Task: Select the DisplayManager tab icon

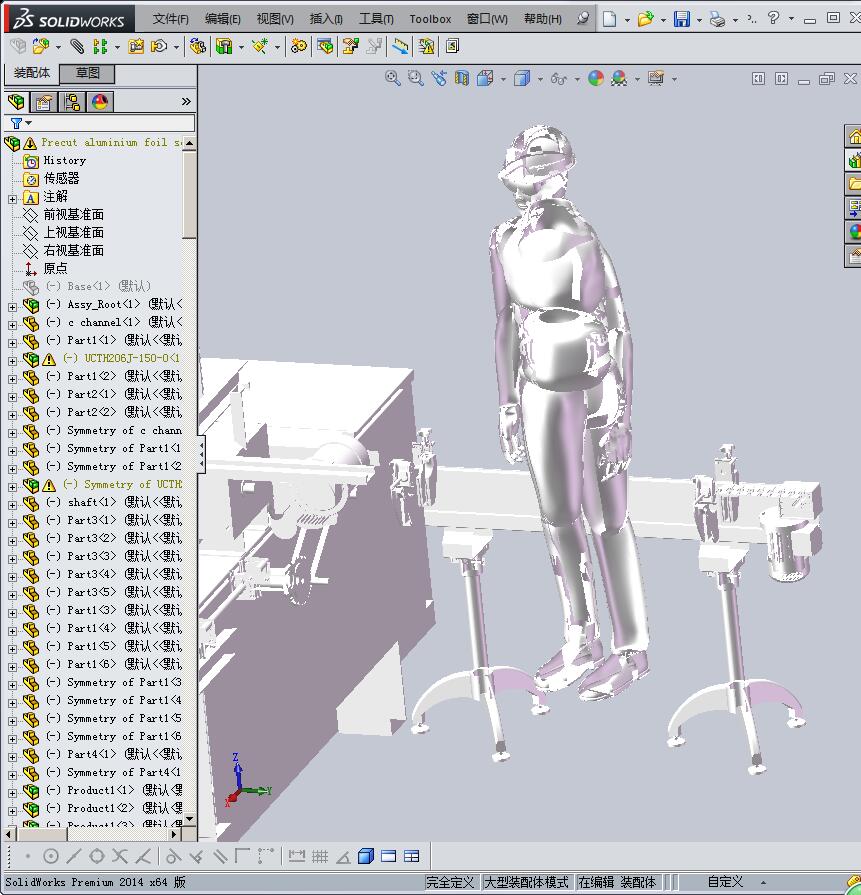Action: 100,102
